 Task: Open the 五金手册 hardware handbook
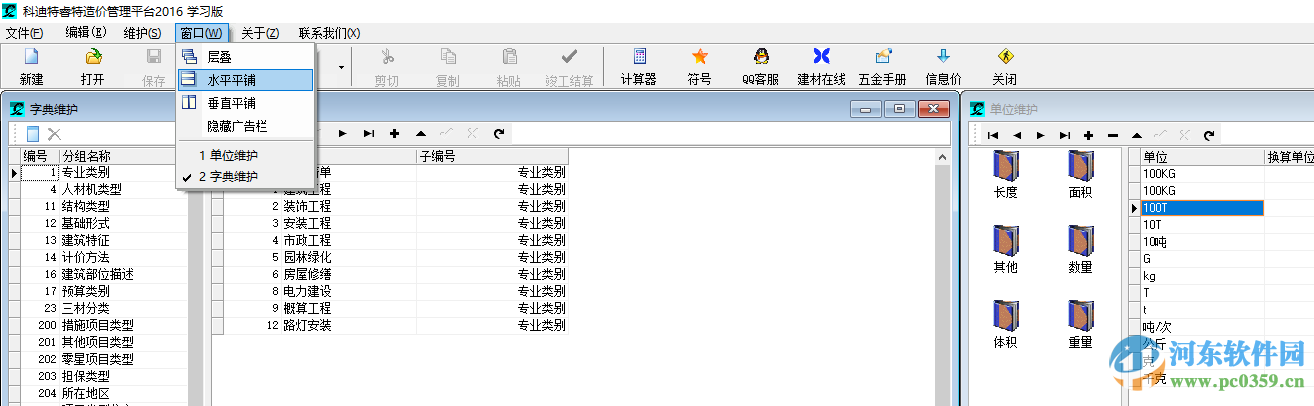[882, 67]
